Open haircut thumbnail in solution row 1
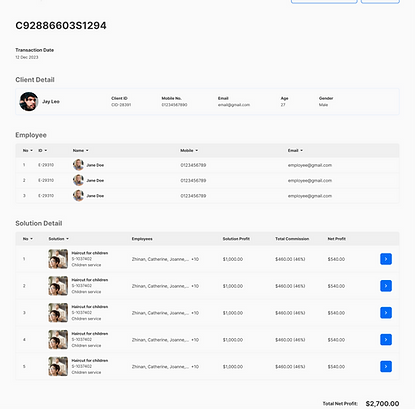Screen dimensions: 415x409 pos(58,259)
